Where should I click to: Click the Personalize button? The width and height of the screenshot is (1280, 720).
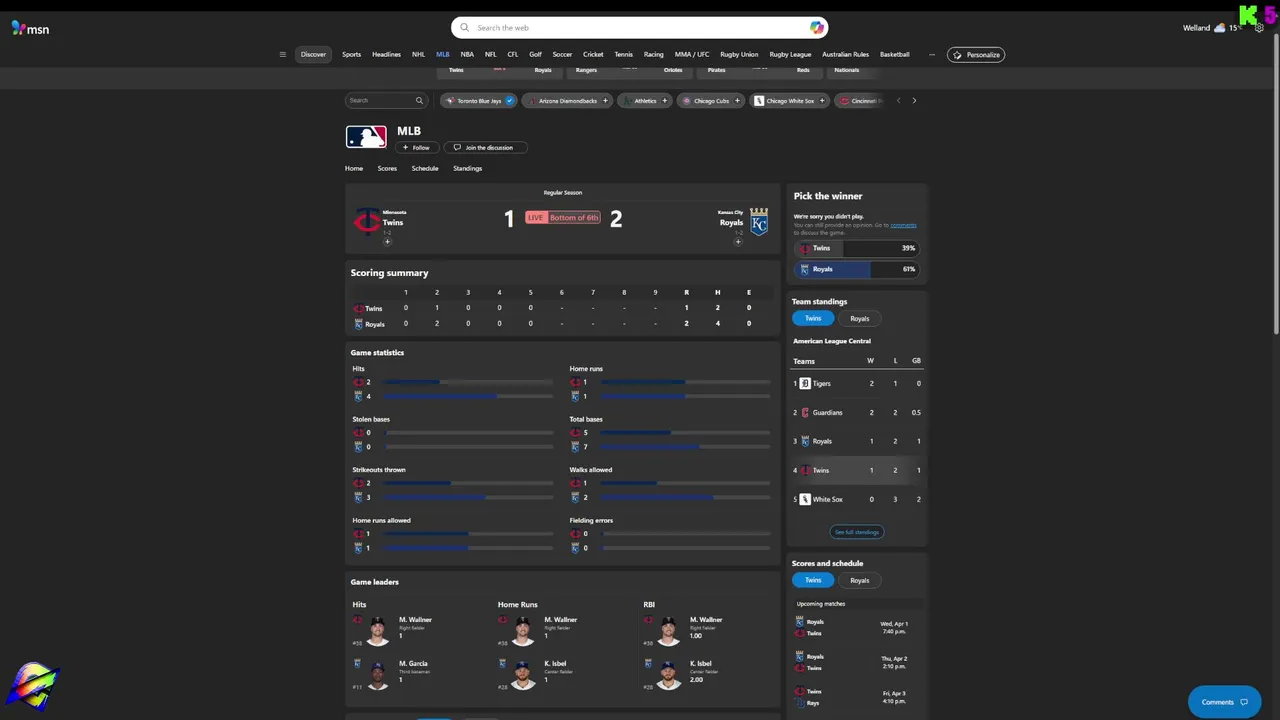tap(976, 55)
